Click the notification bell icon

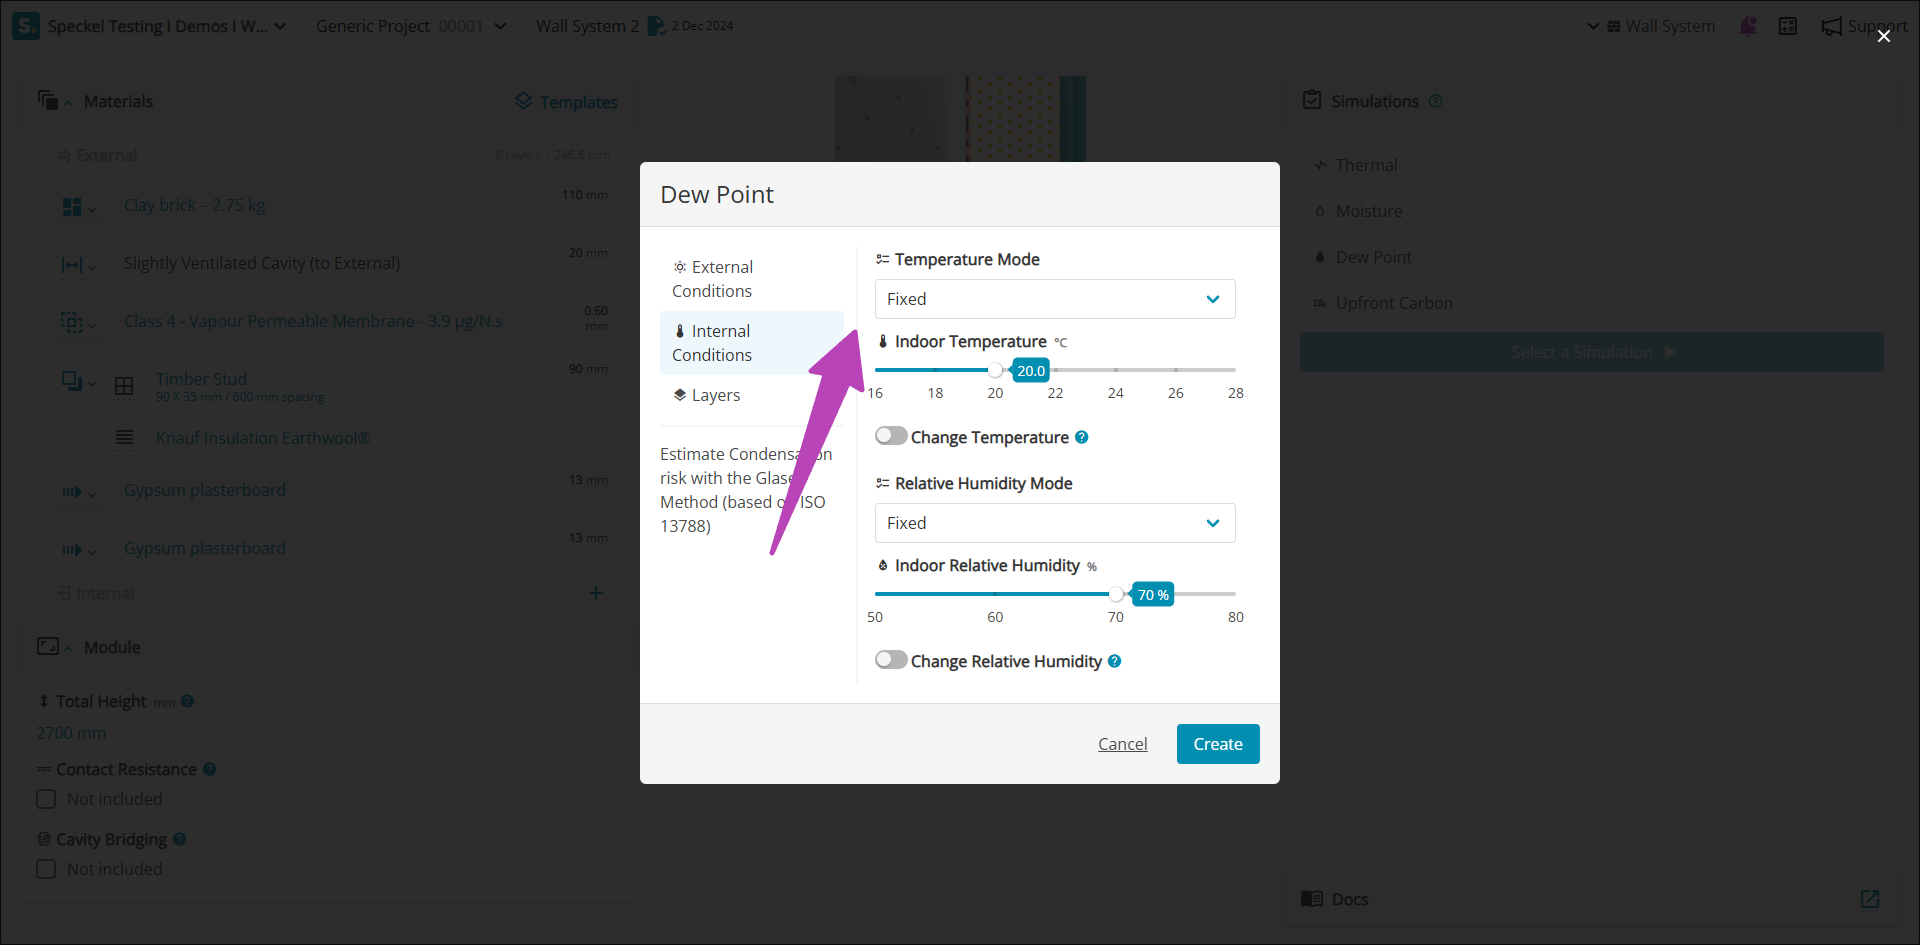[x=1748, y=26]
